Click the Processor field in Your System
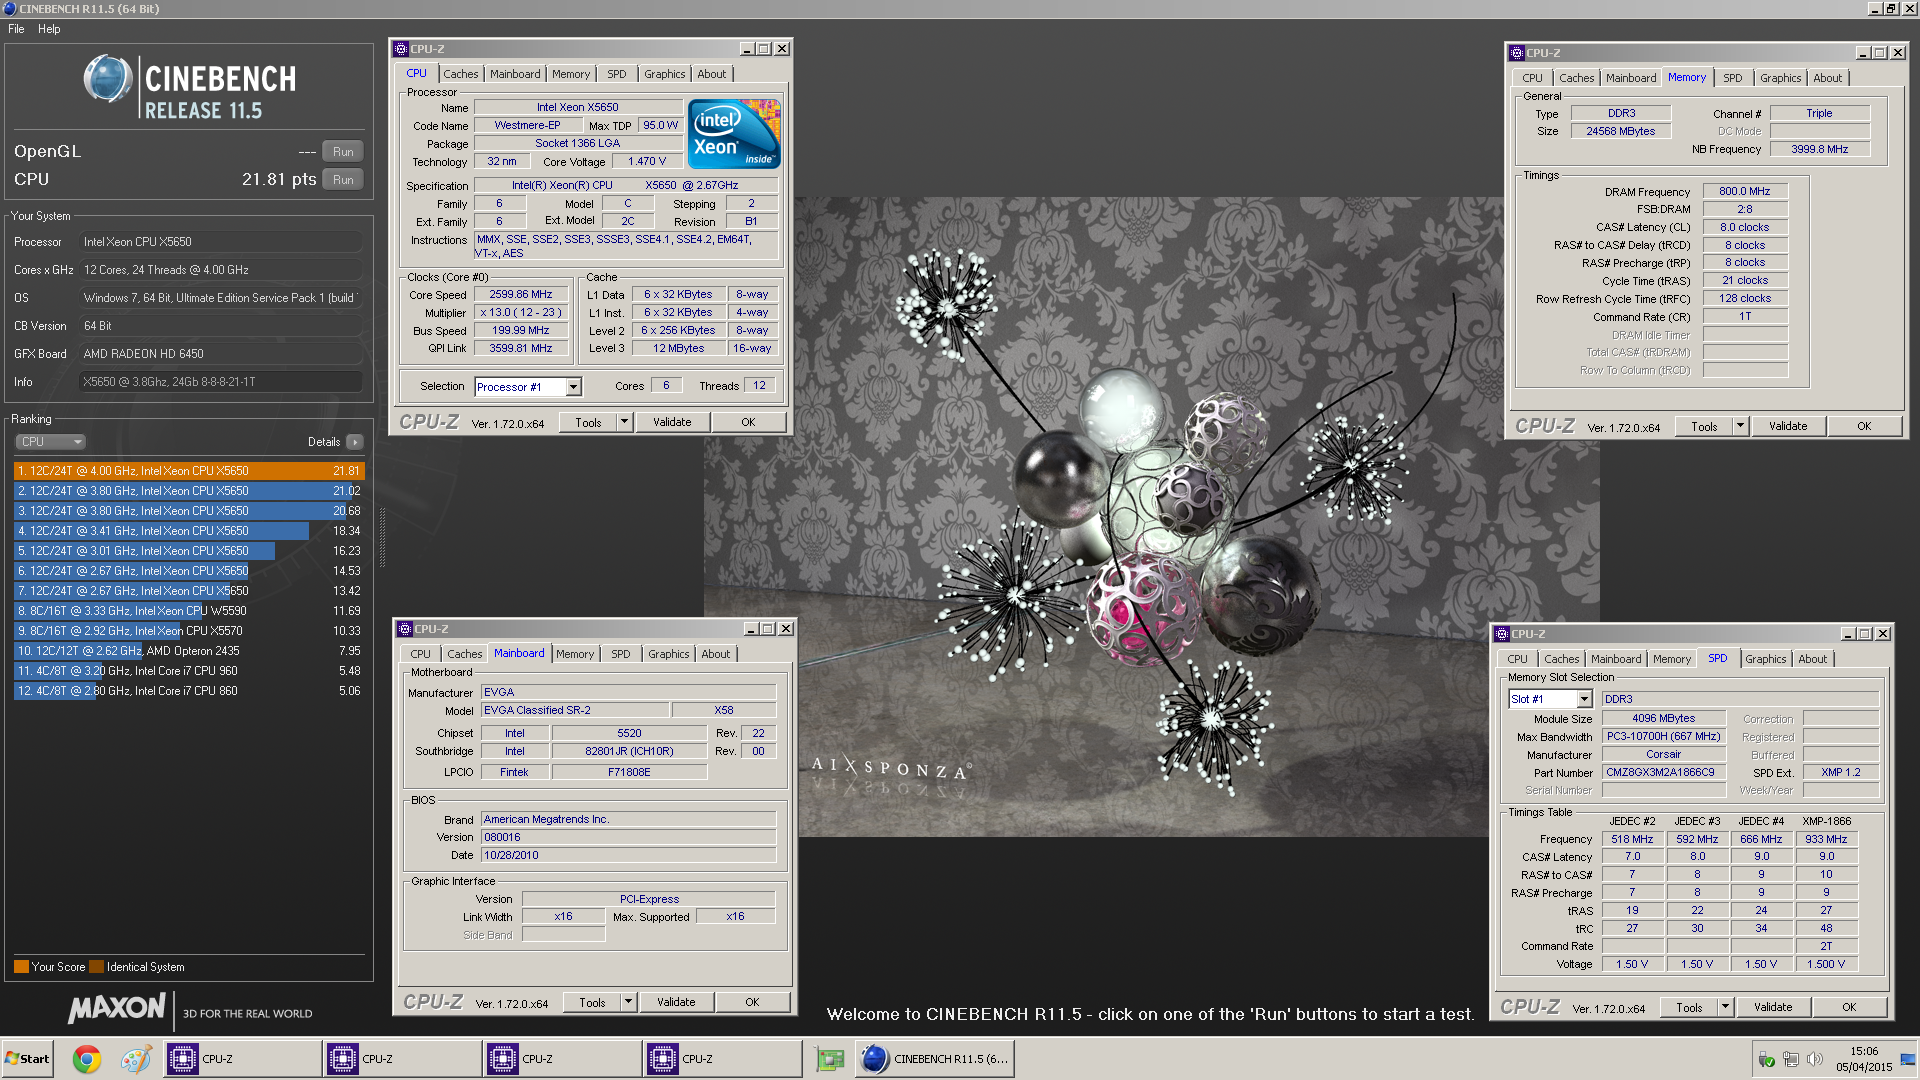This screenshot has height=1080, width=1920. [221, 242]
